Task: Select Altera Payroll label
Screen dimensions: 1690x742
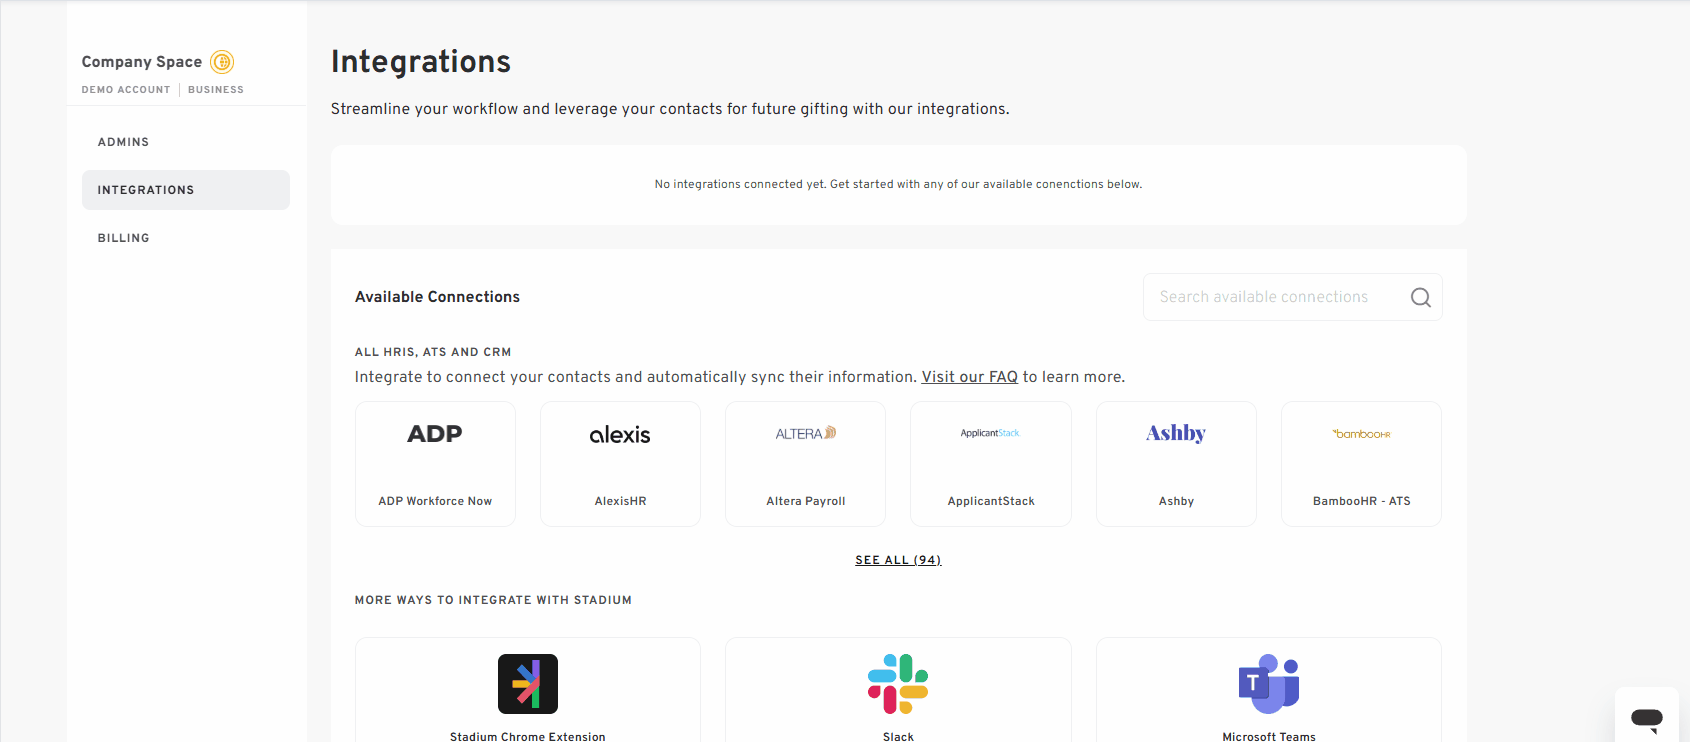Action: [x=806, y=501]
